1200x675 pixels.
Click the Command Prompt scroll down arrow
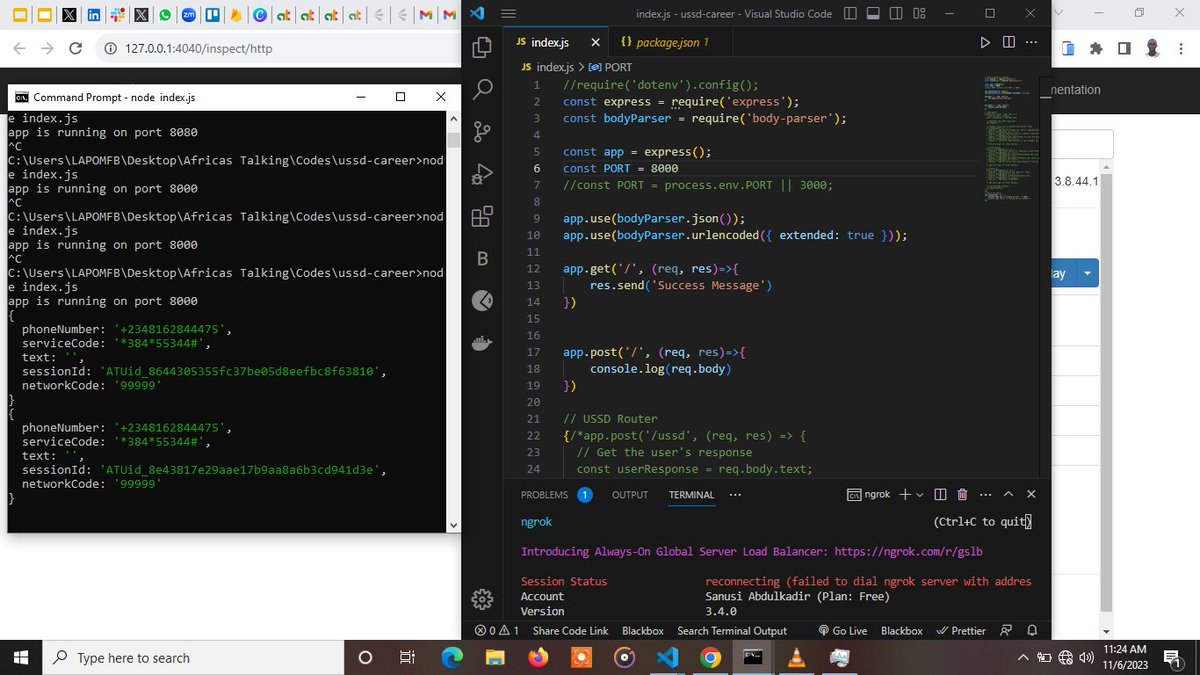[453, 525]
